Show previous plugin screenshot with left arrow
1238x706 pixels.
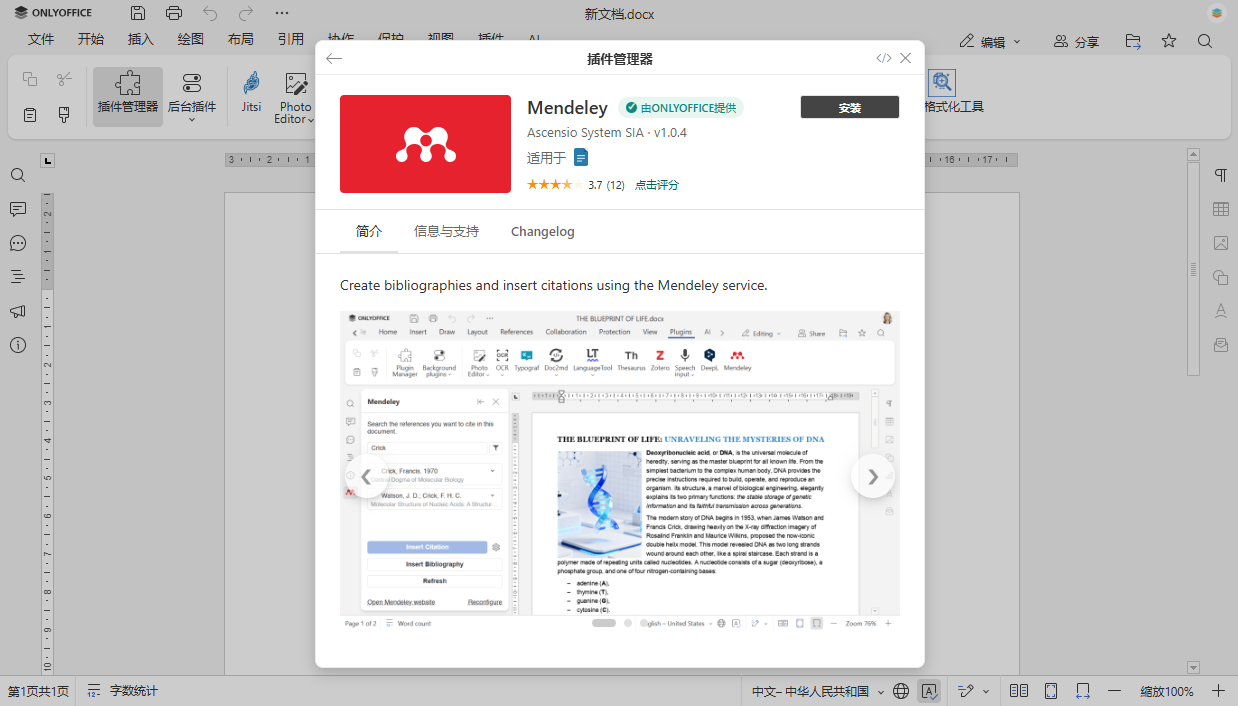point(366,476)
